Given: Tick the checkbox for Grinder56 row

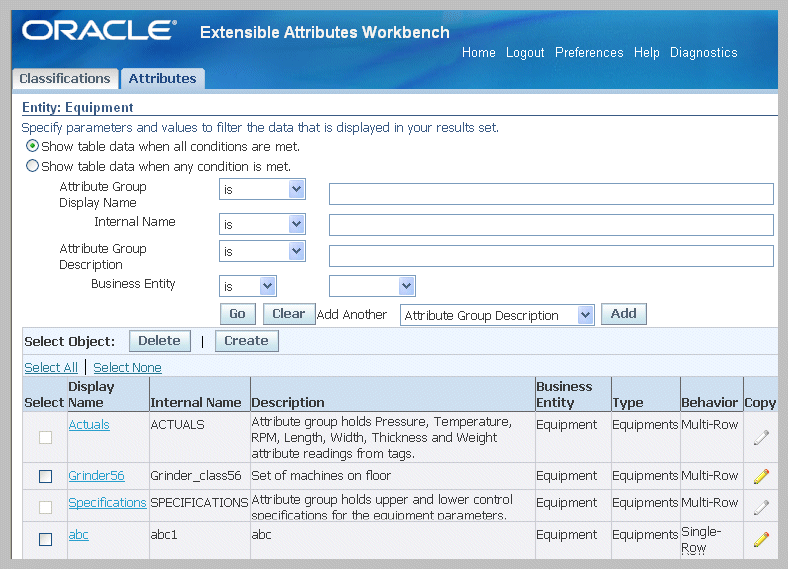Looking at the screenshot, I should 45,476.
